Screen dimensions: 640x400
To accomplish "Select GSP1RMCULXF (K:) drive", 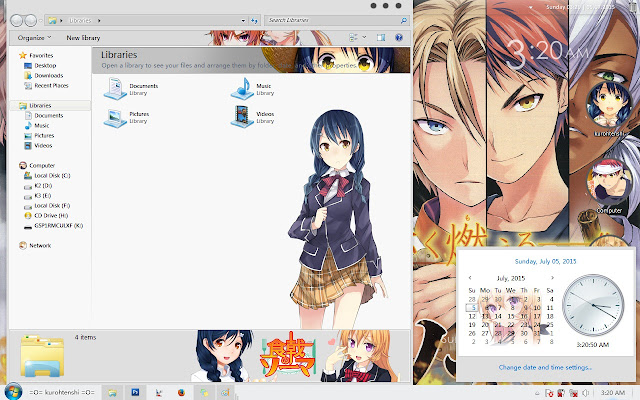I will (53, 225).
